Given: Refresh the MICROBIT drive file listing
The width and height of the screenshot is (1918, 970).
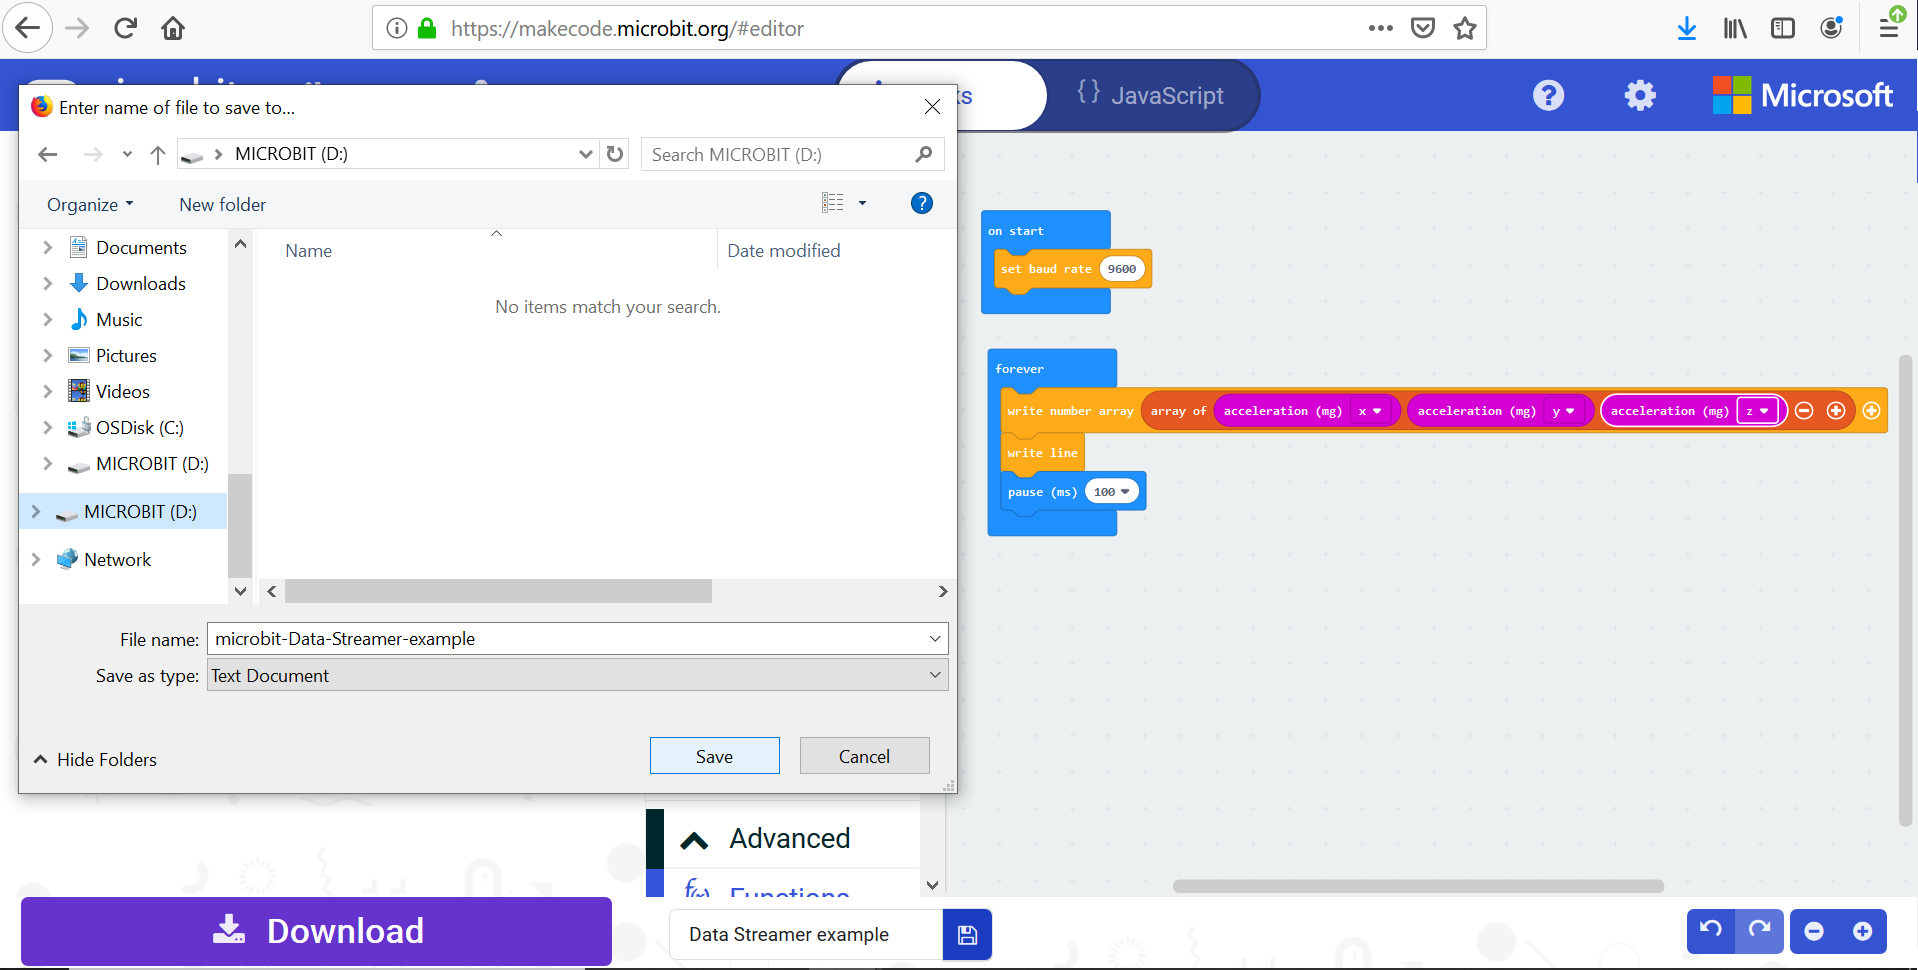Looking at the screenshot, I should click(614, 154).
